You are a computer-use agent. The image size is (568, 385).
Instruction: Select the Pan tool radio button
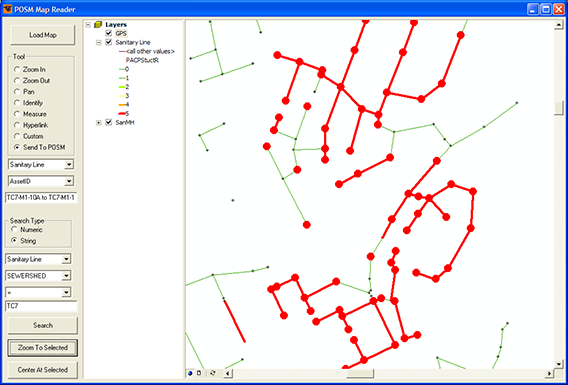point(17,92)
